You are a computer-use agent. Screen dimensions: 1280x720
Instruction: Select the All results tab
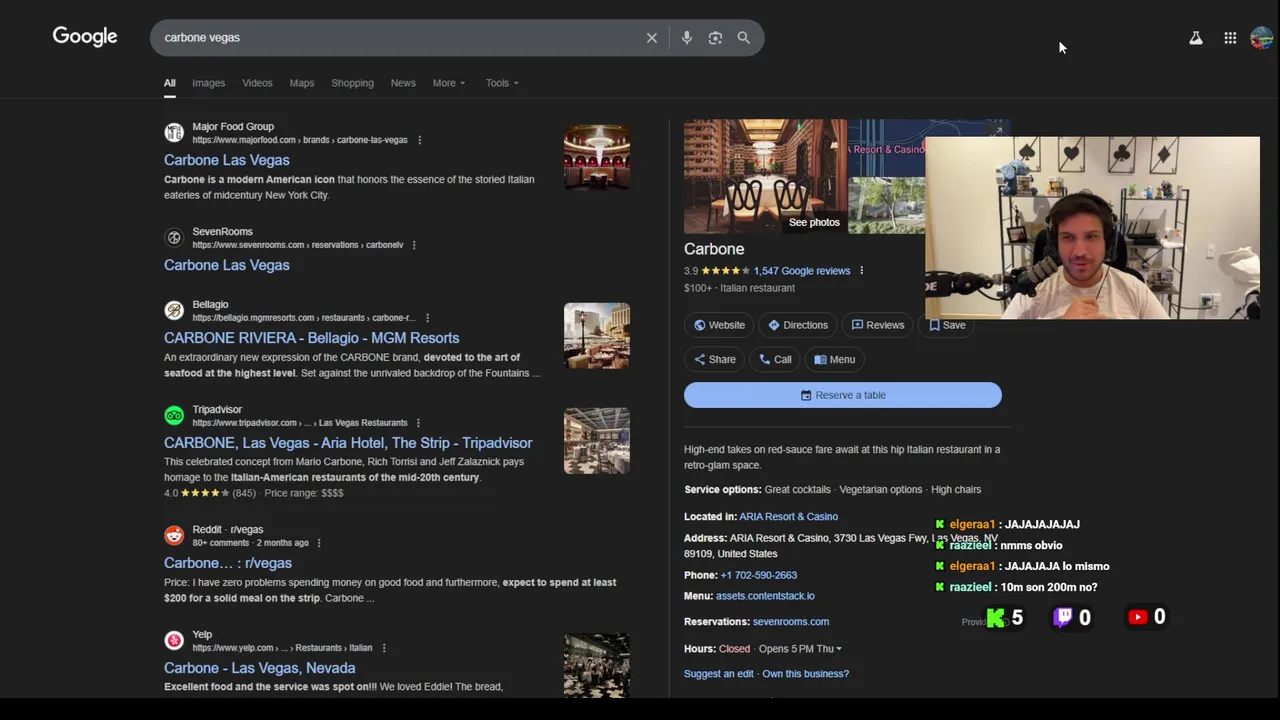[170, 83]
